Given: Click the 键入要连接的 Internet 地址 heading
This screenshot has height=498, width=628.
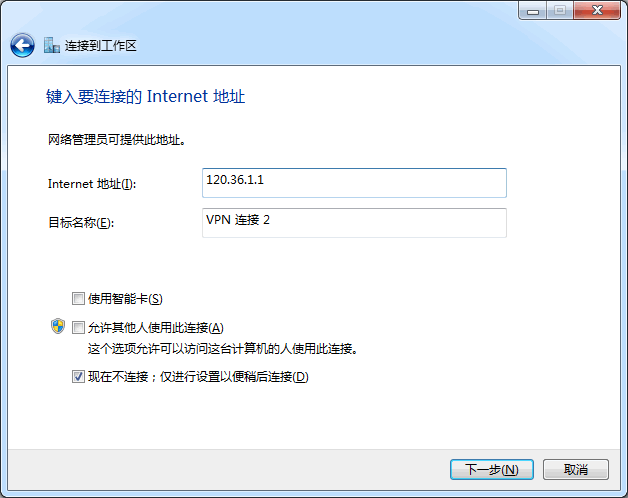Looking at the screenshot, I should click(145, 97).
